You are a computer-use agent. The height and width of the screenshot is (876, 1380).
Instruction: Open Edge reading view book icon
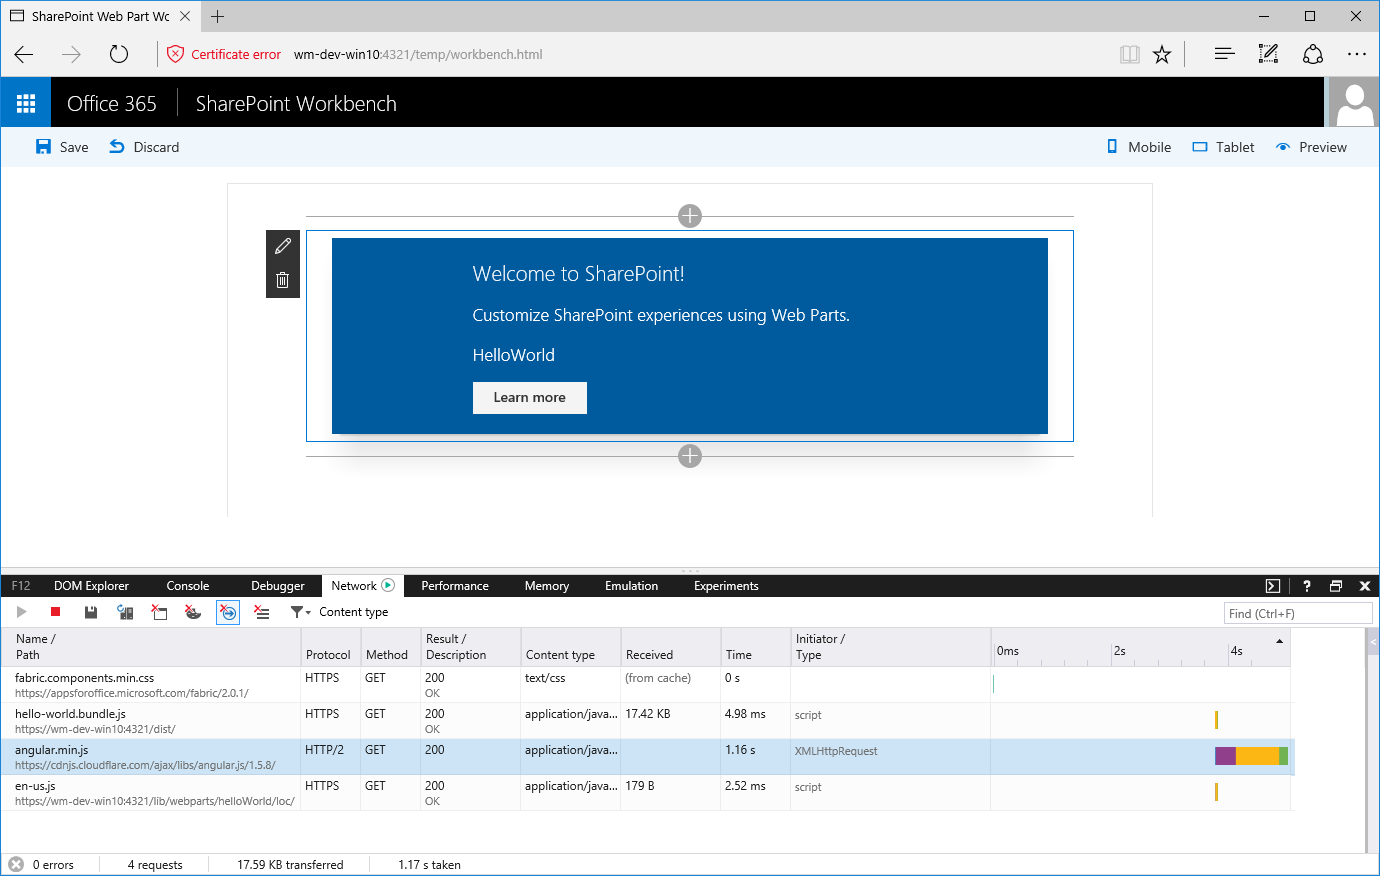coord(1130,54)
